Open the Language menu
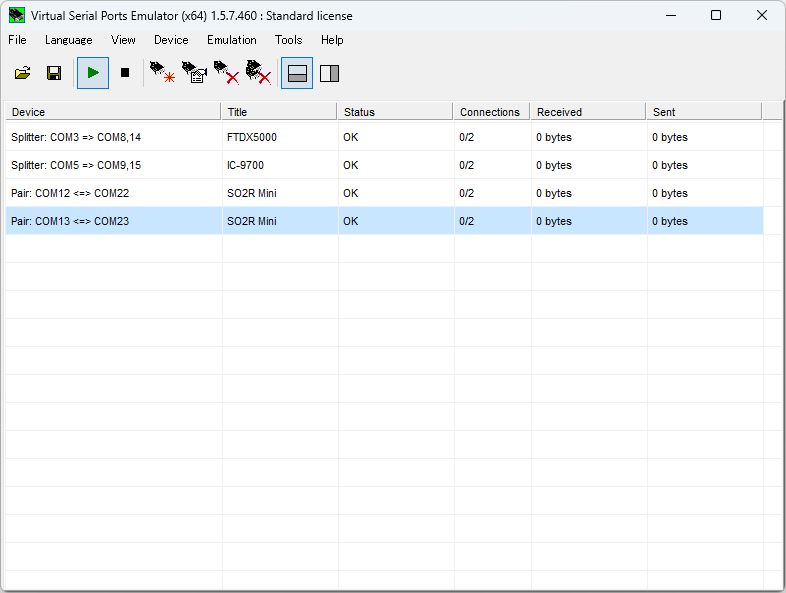Viewport: 786px width, 593px height. [x=68, y=40]
